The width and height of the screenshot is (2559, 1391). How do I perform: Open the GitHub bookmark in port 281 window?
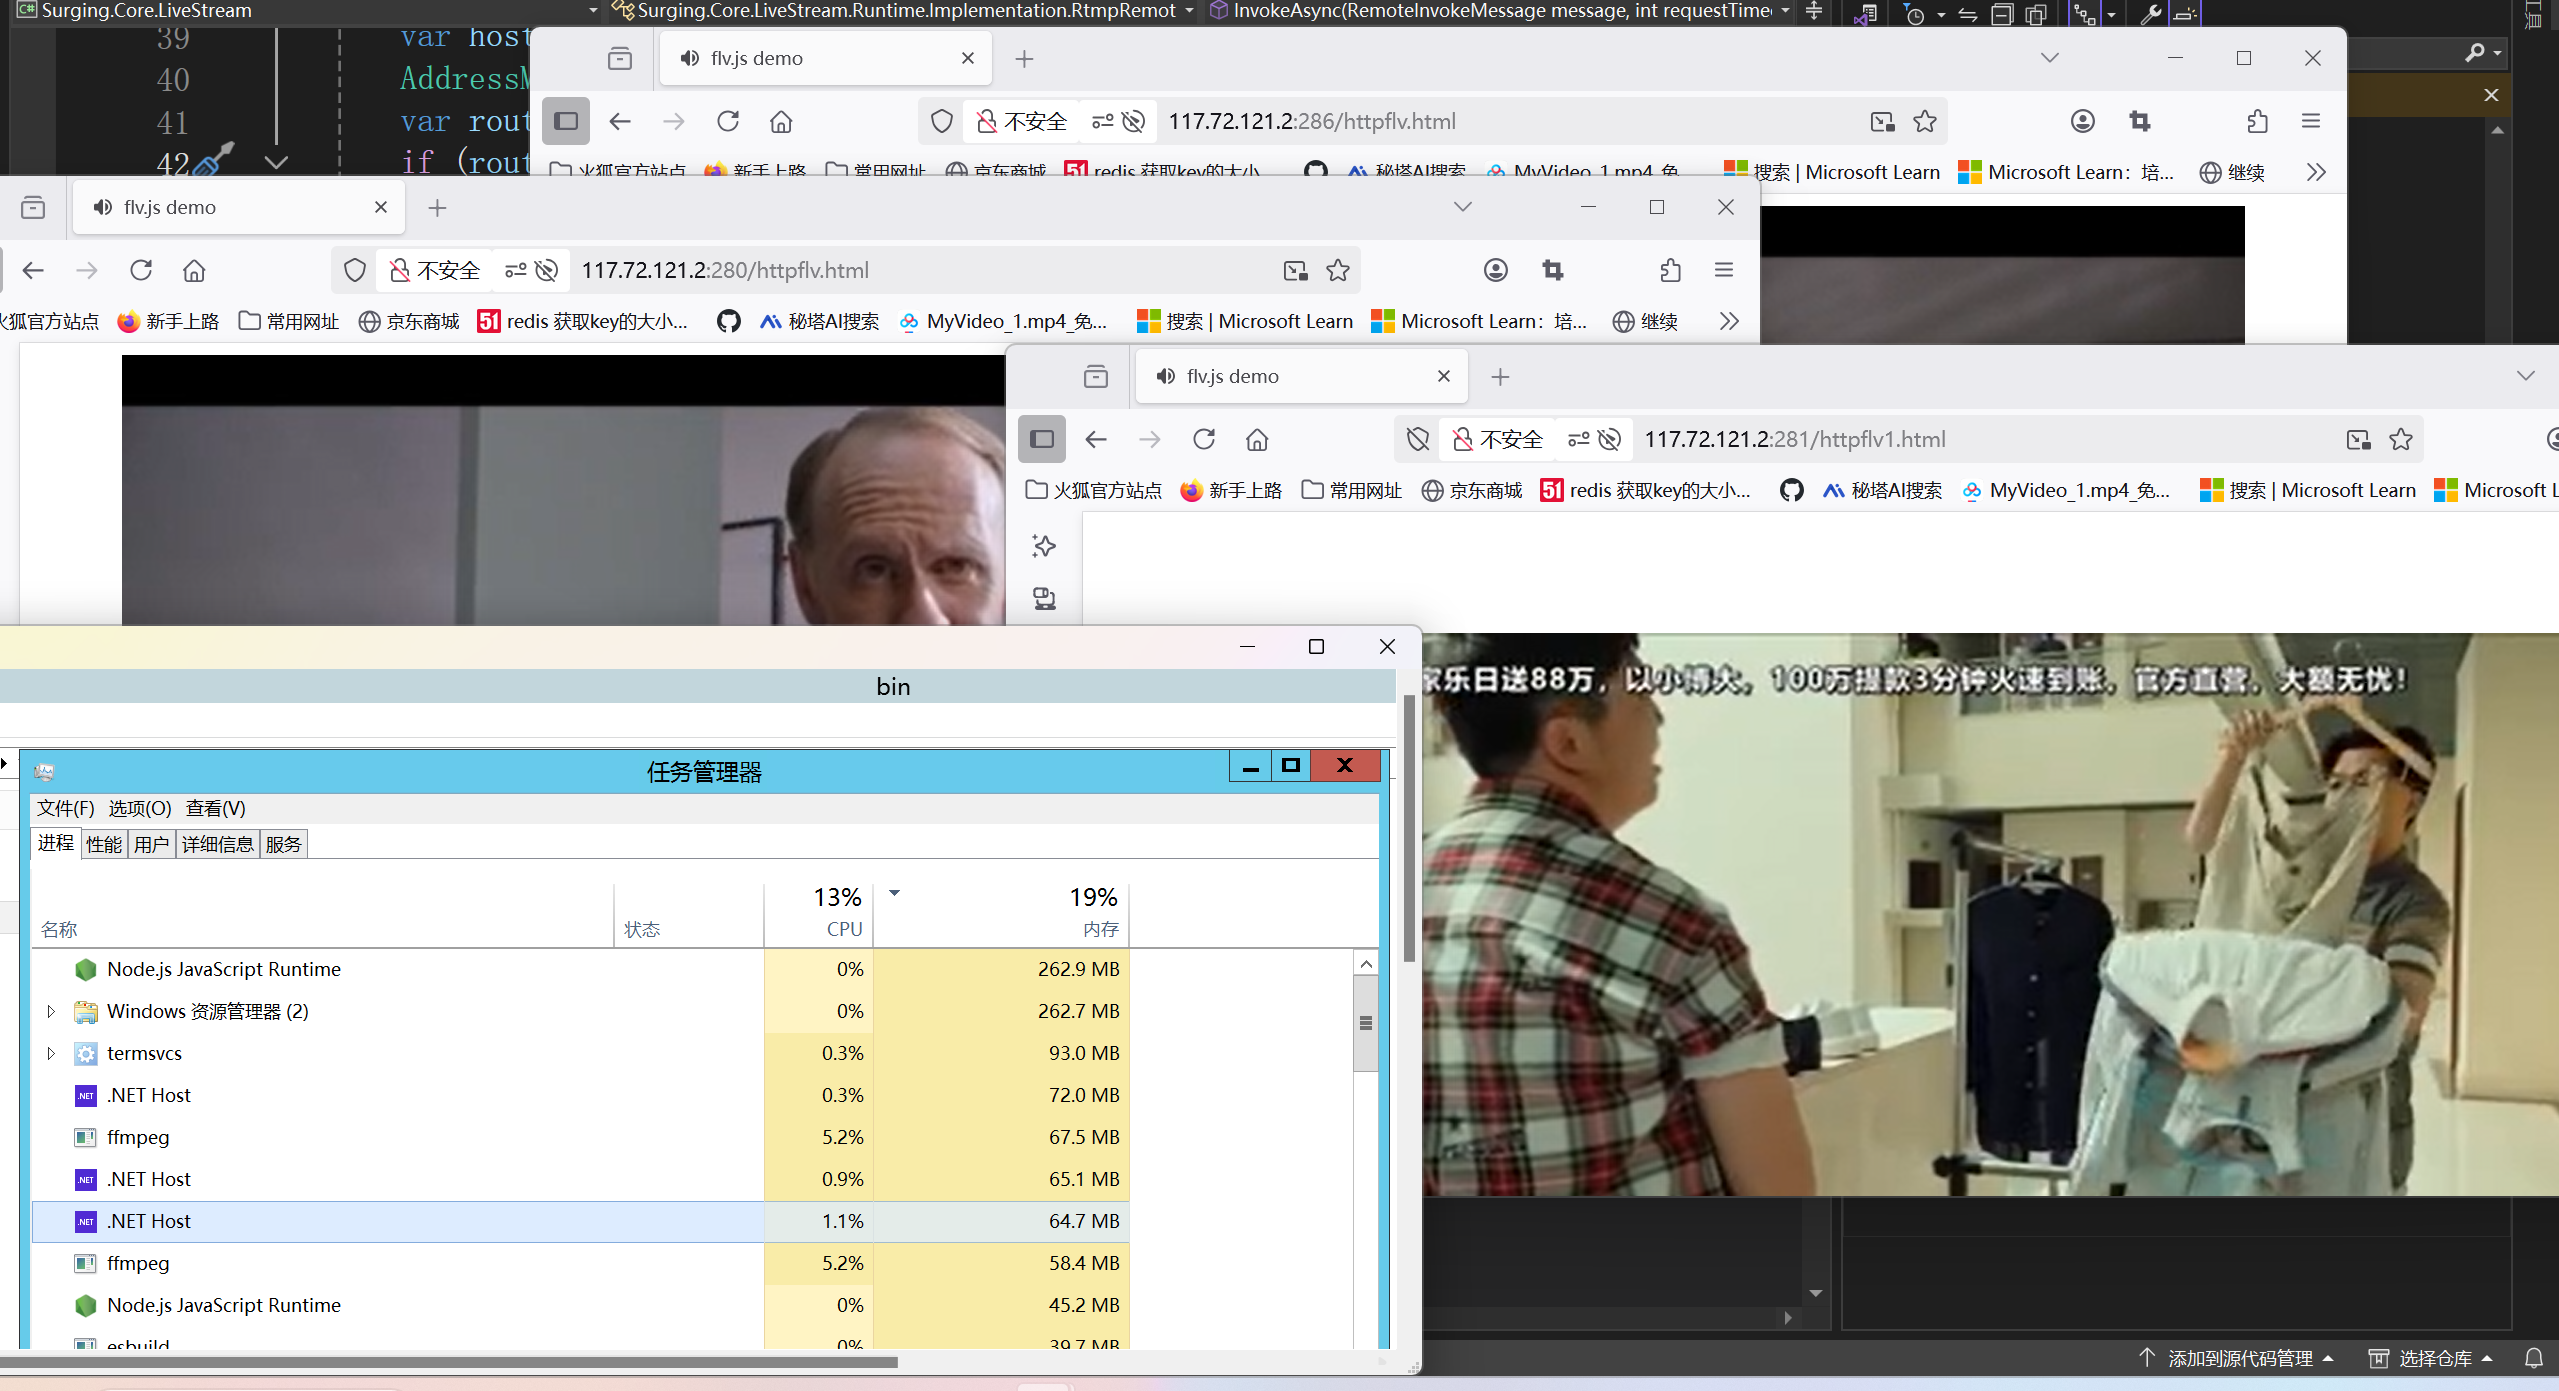(x=1791, y=490)
